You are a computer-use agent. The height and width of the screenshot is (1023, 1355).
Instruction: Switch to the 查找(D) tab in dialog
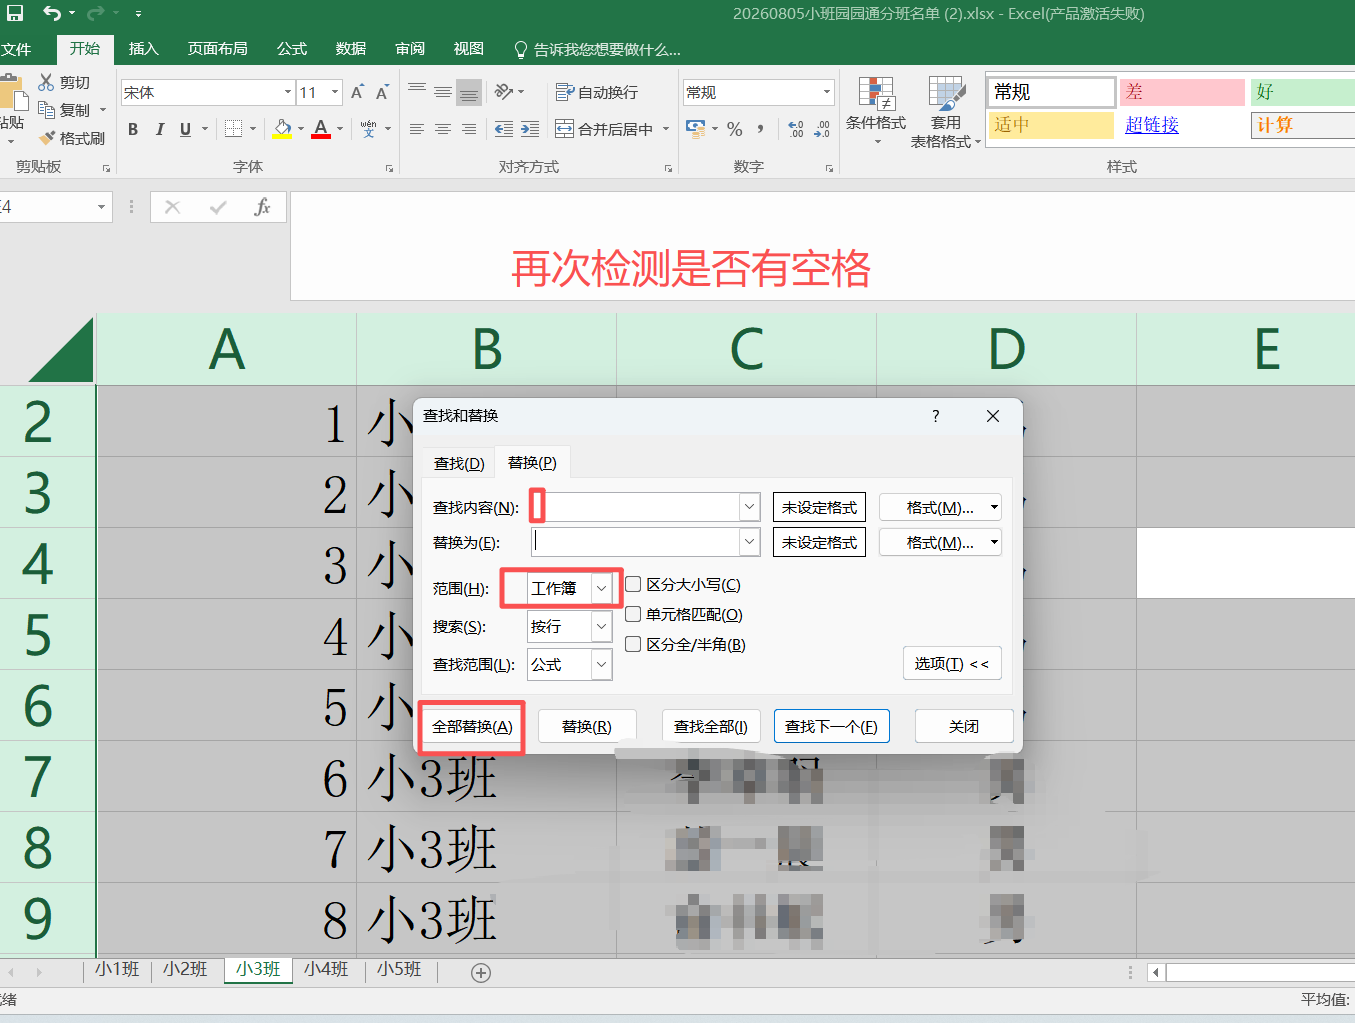click(459, 463)
